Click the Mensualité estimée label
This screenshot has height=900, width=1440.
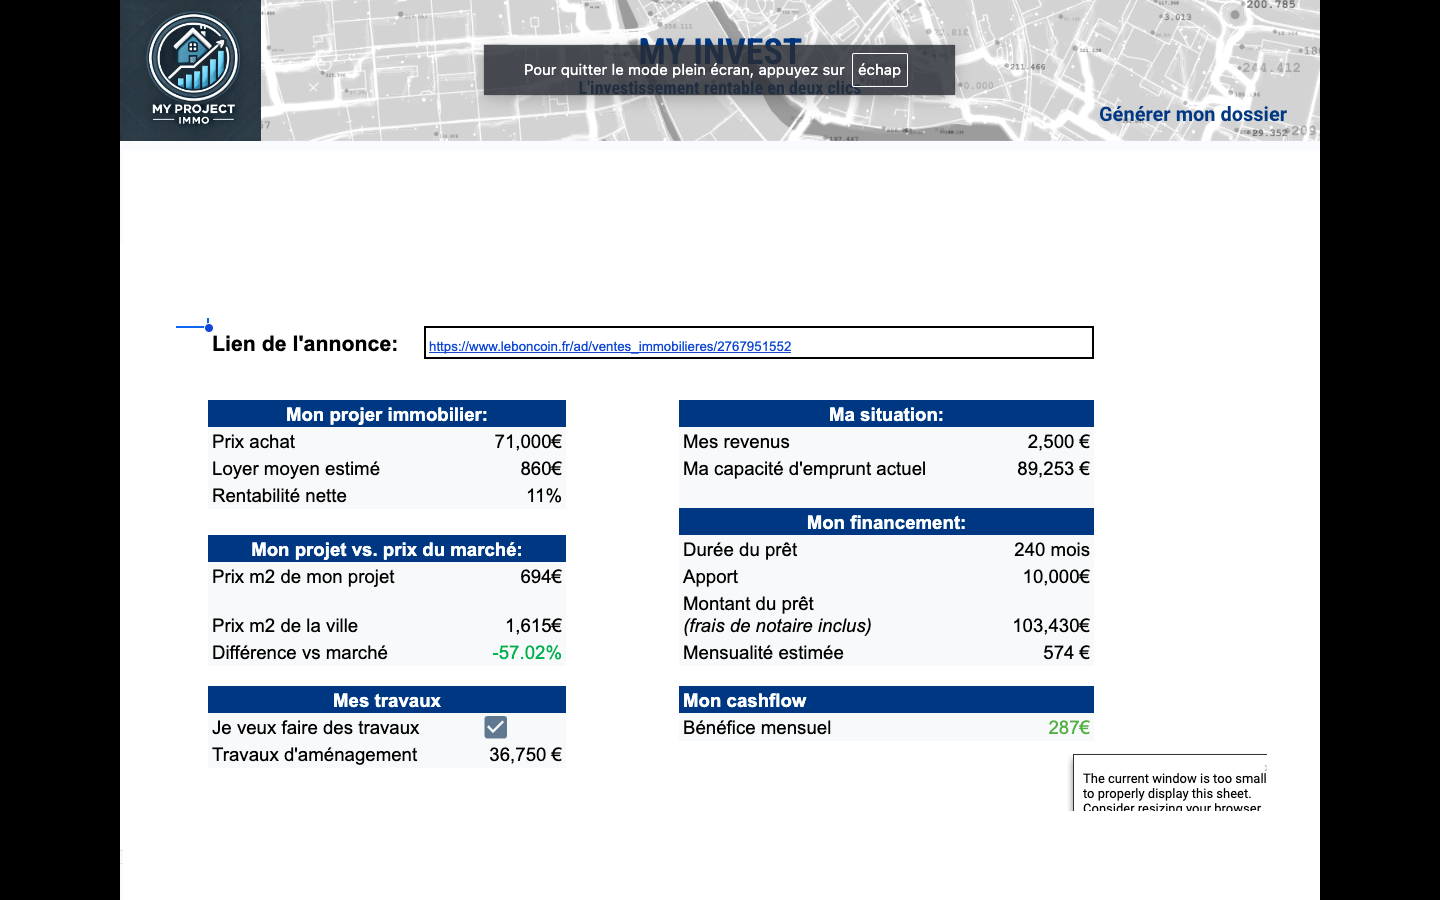[x=763, y=652]
